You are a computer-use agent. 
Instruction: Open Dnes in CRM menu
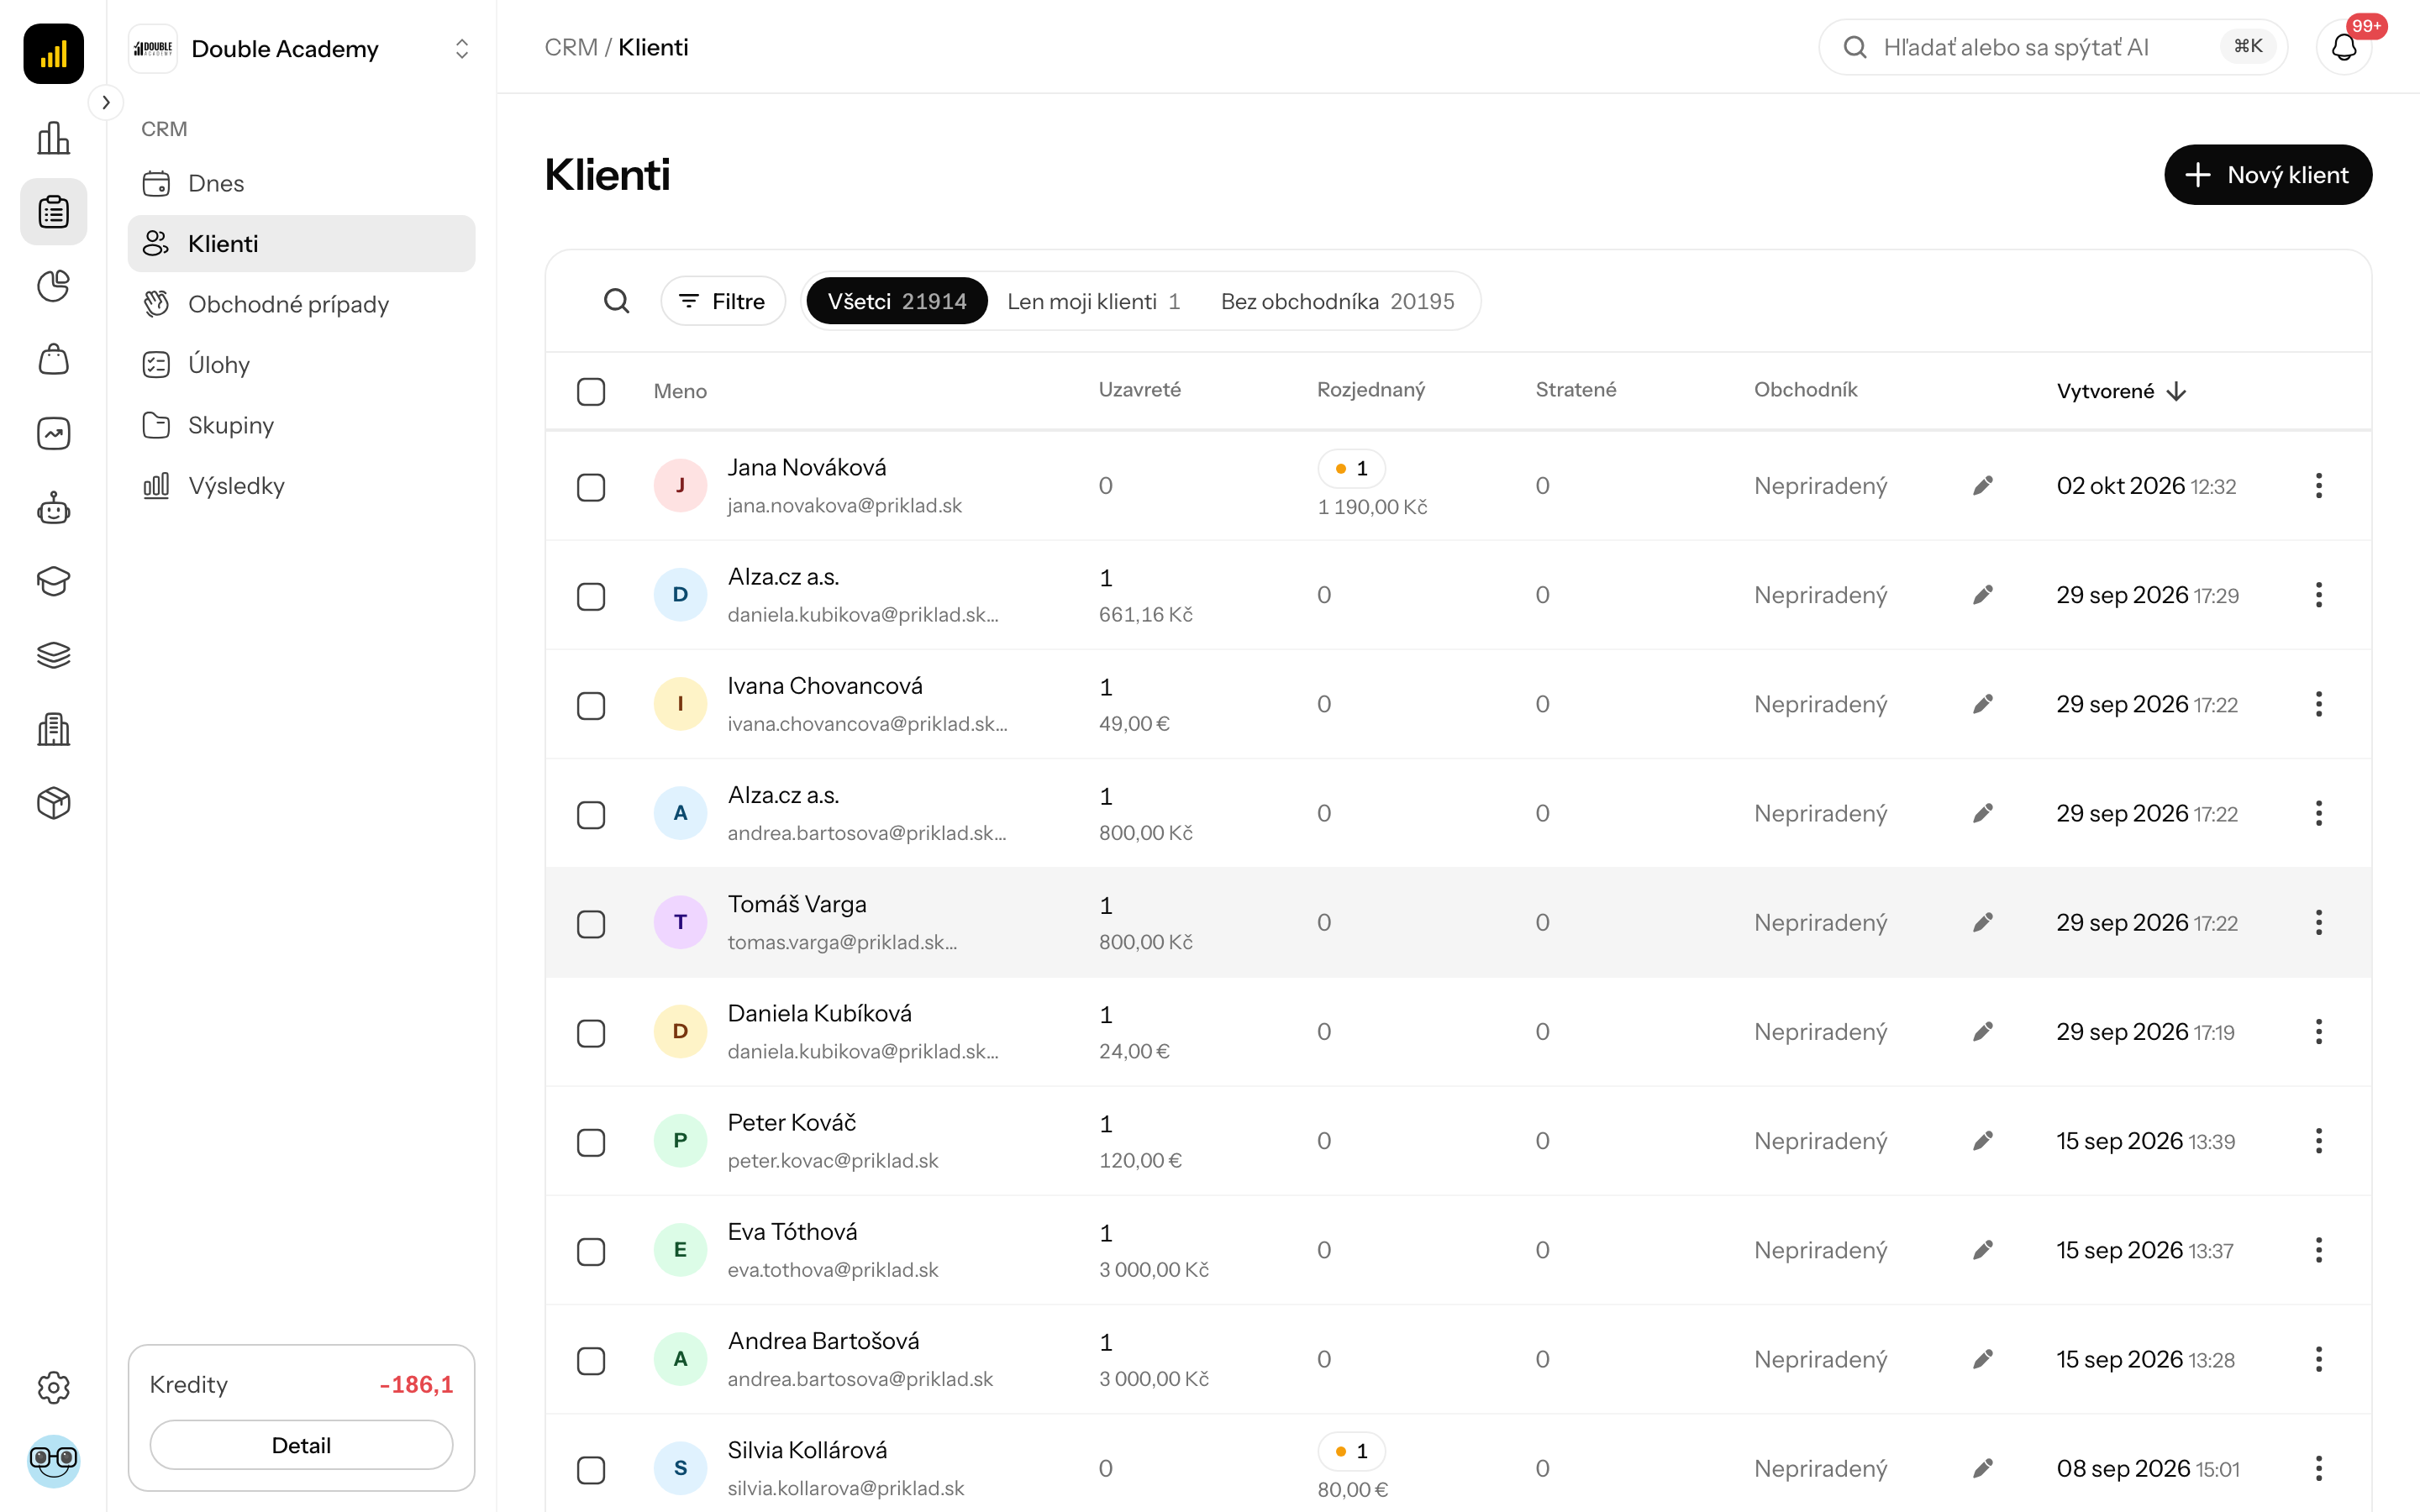301,183
